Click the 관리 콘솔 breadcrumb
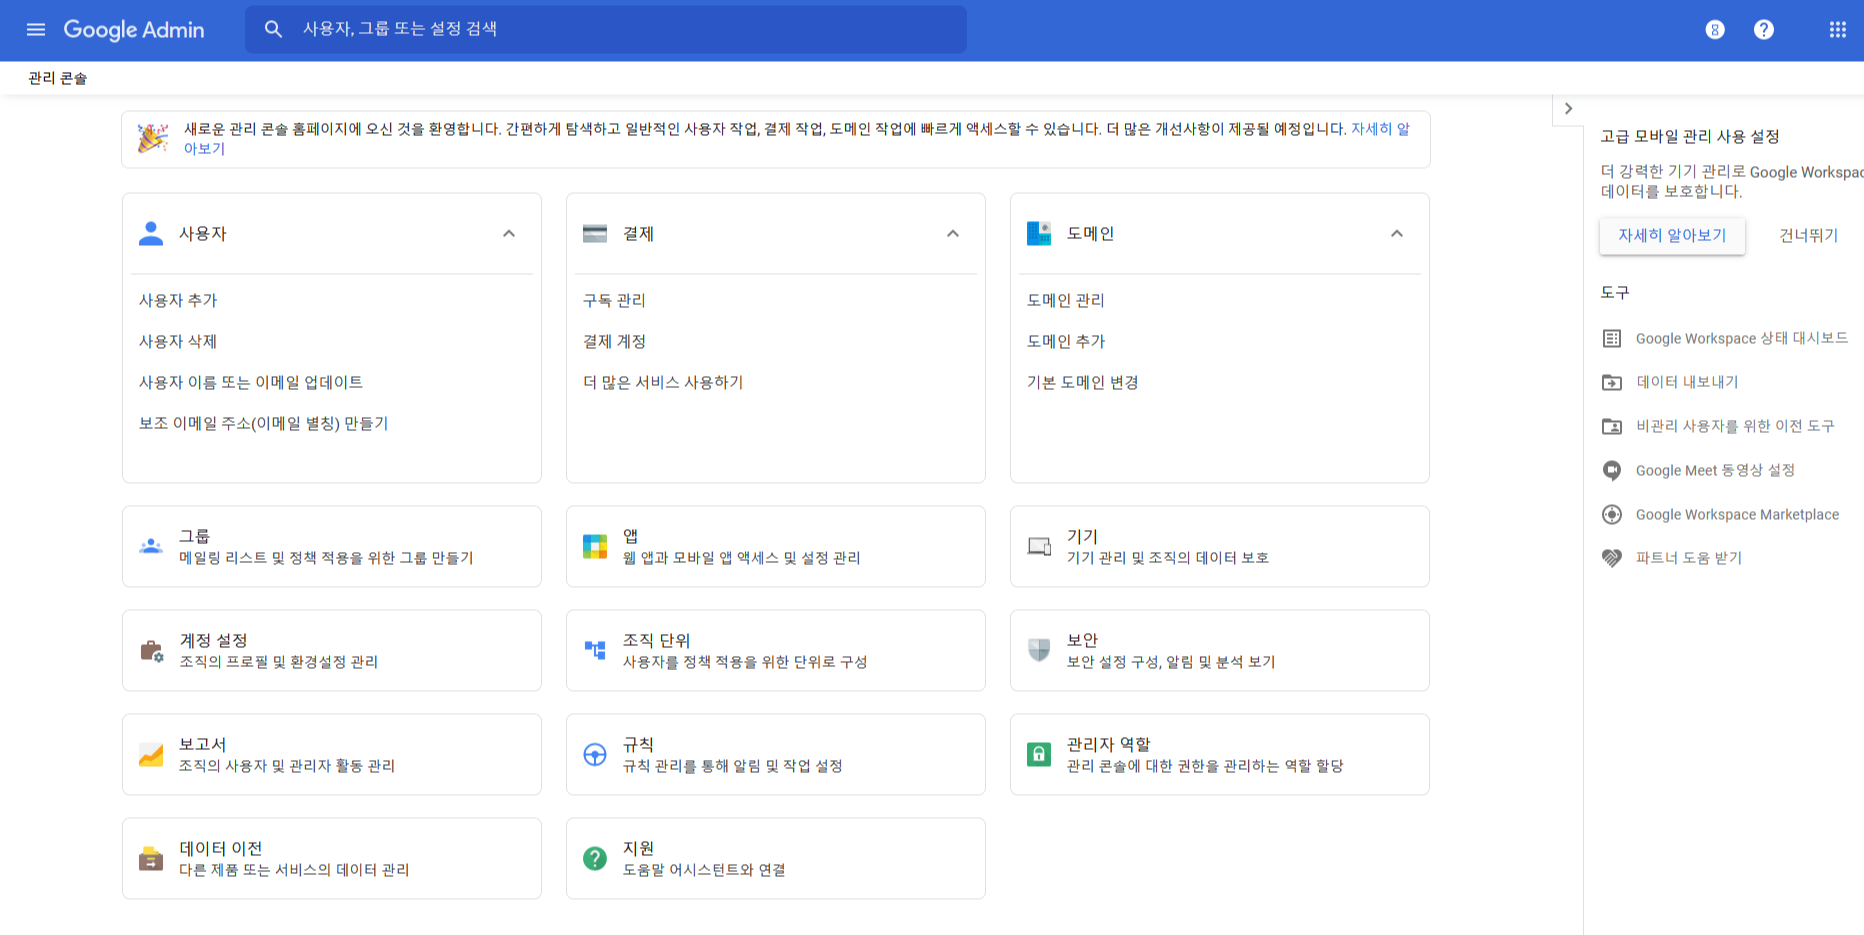Viewport: 1864px width, 935px height. [x=58, y=78]
